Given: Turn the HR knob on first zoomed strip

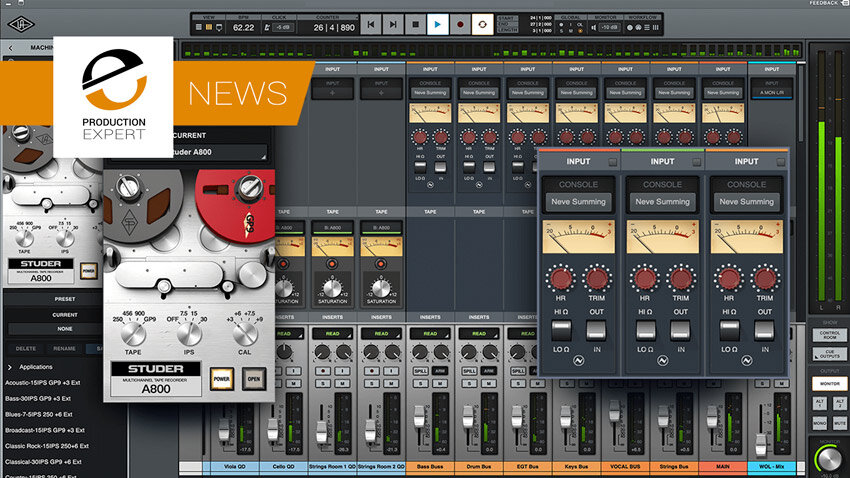Looking at the screenshot, I should (561, 279).
